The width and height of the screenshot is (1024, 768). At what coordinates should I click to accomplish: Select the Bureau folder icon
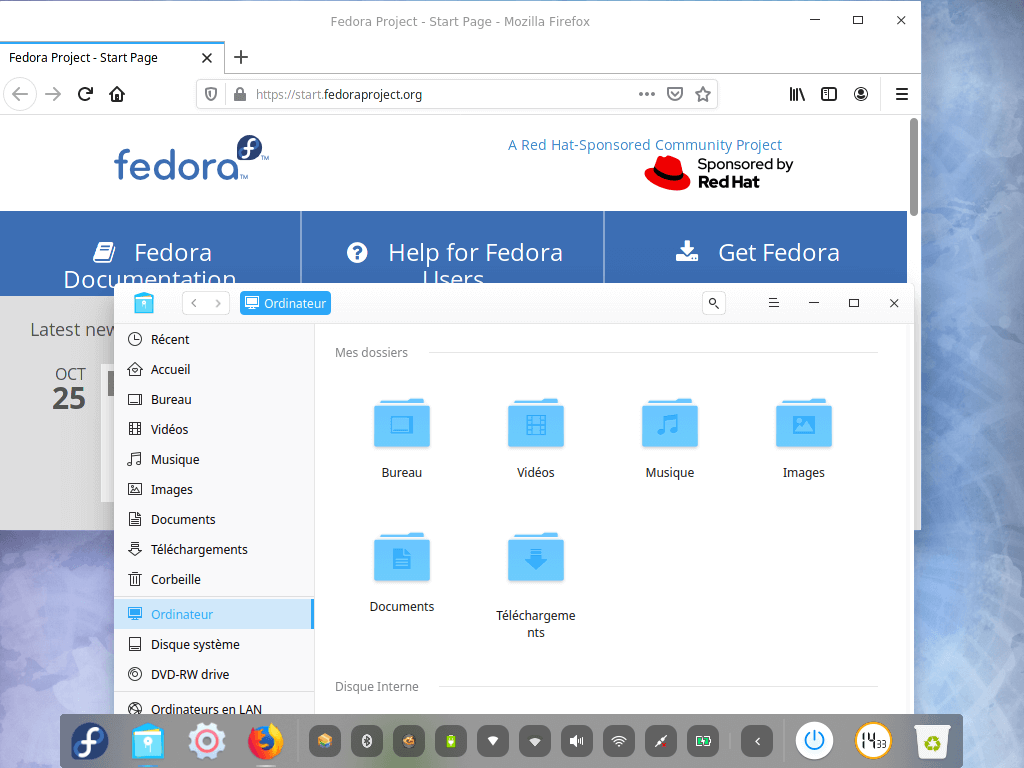(402, 423)
